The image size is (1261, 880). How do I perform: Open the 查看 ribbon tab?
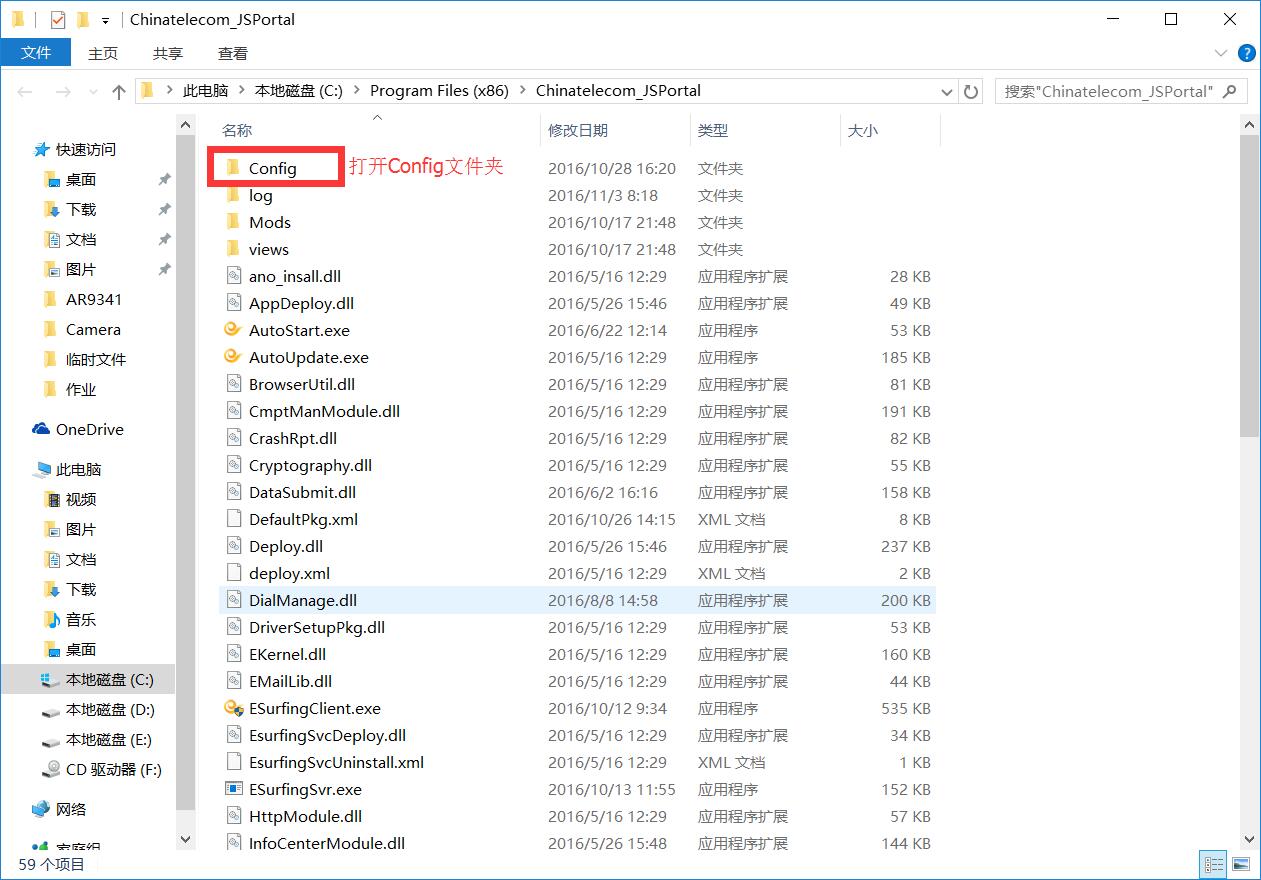(233, 53)
